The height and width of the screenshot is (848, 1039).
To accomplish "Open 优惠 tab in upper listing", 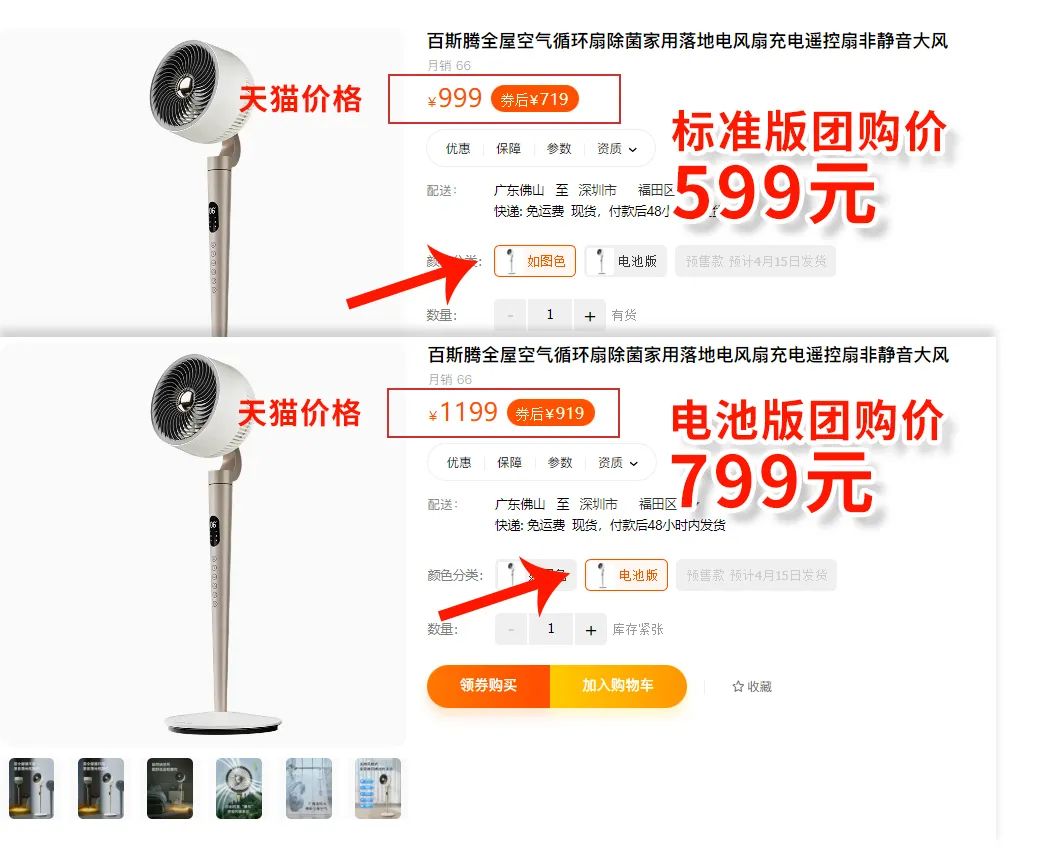I will [x=458, y=149].
